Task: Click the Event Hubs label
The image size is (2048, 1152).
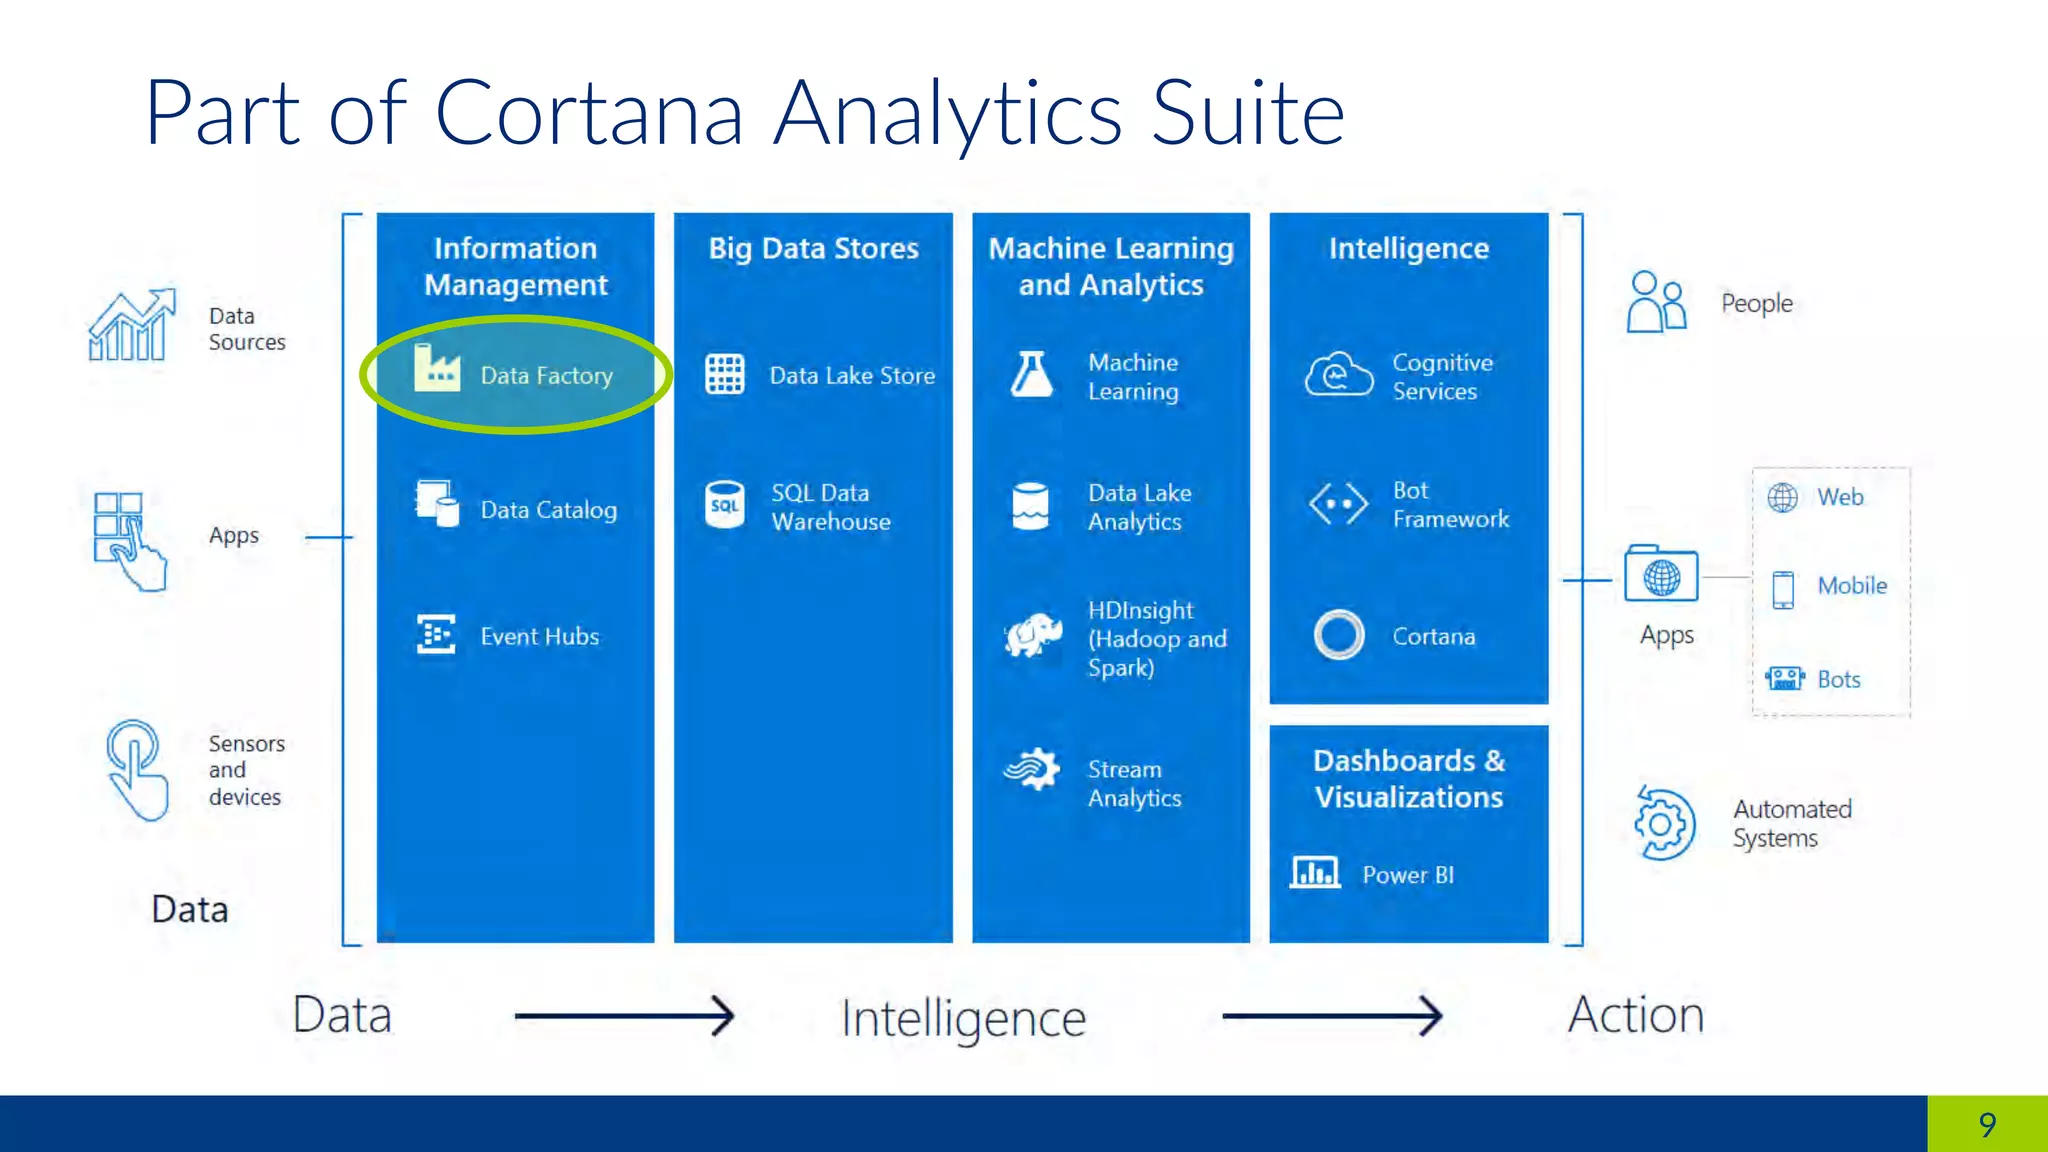Action: point(540,636)
